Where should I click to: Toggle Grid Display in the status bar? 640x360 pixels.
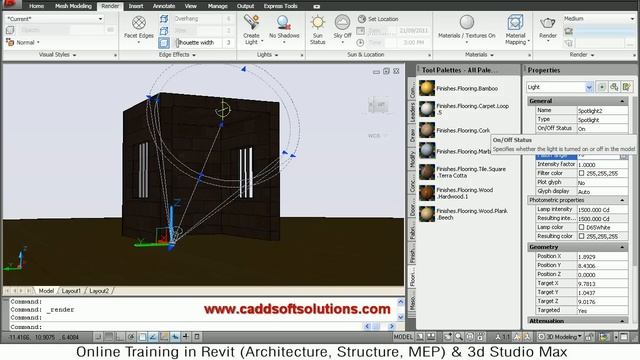click(x=109, y=337)
